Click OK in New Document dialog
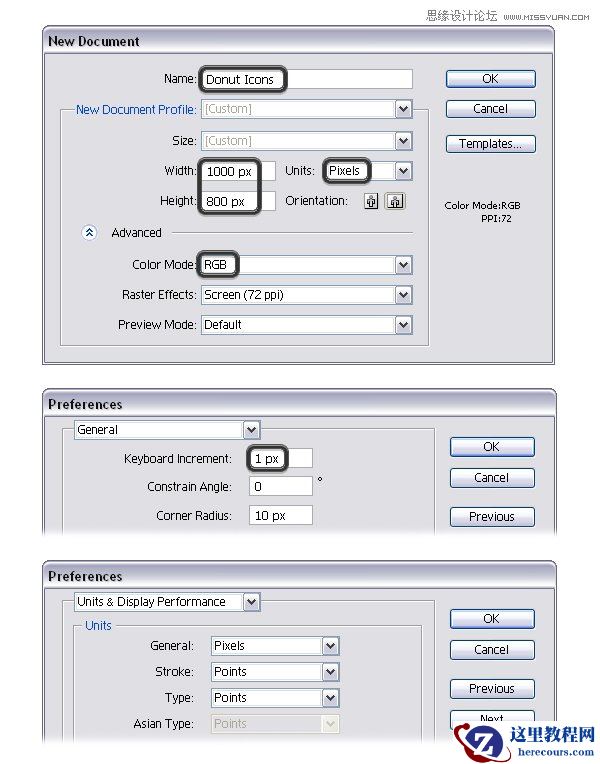 [490, 79]
